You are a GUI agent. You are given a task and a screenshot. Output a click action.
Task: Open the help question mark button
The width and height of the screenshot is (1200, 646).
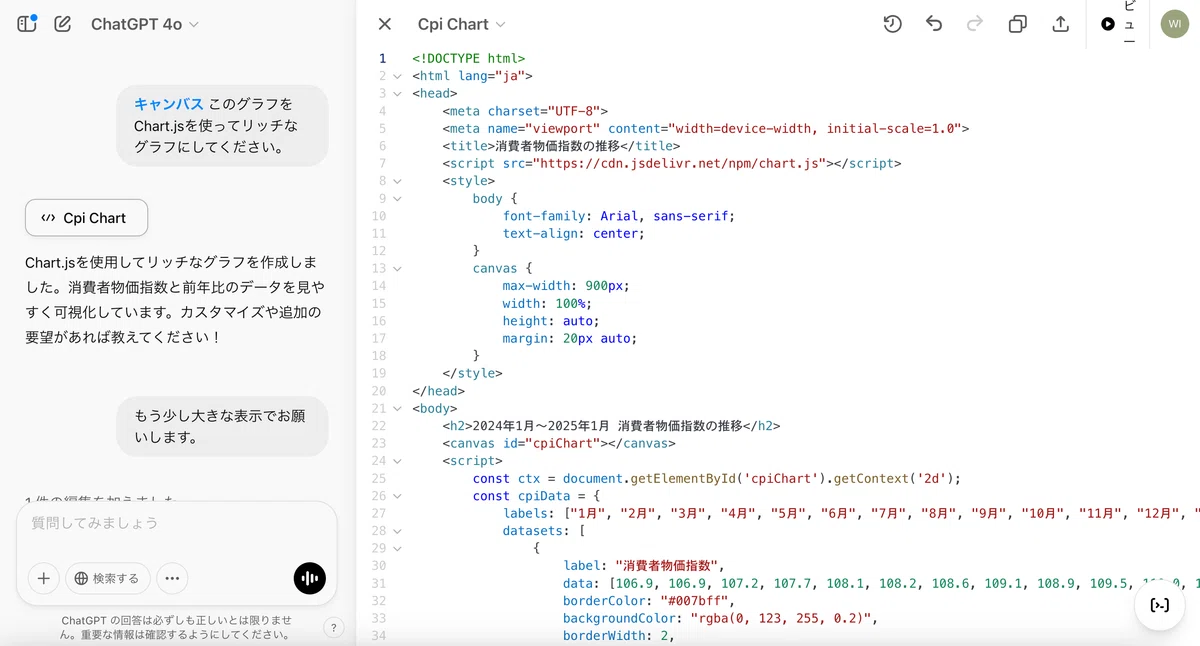[334, 628]
